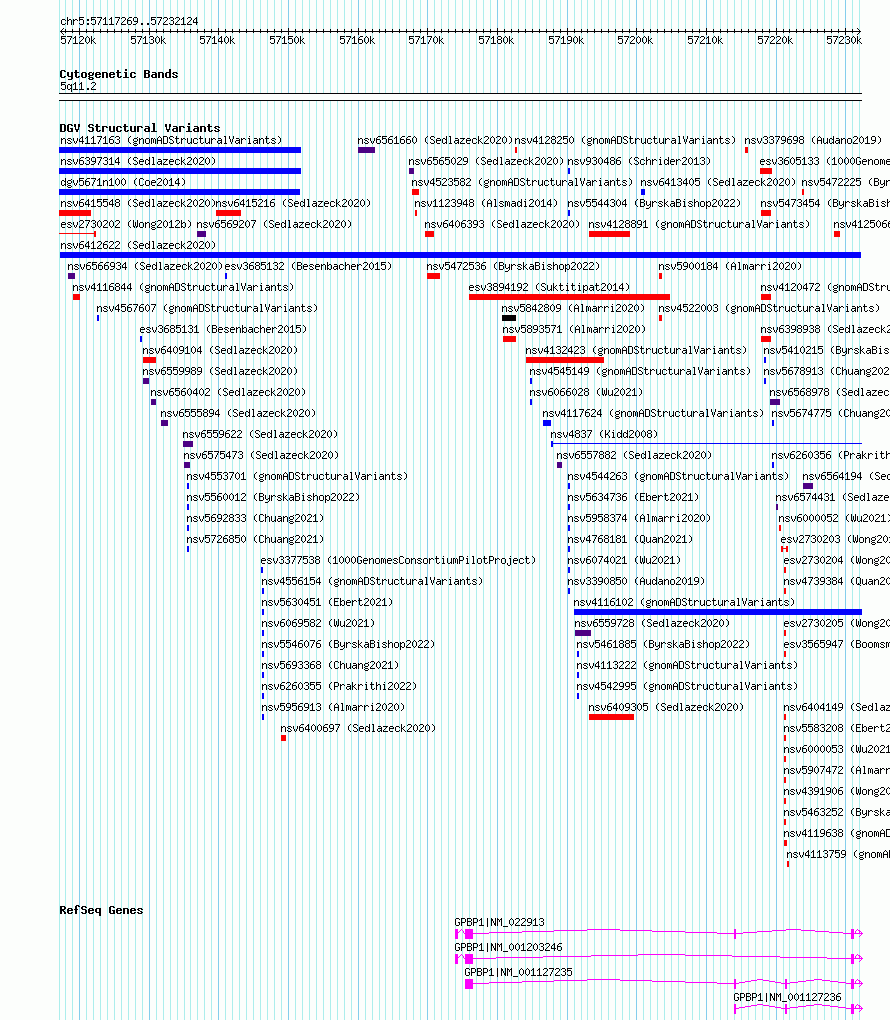
Task: Click nsv4116844 gnomAD variant label
Action: 183,288
